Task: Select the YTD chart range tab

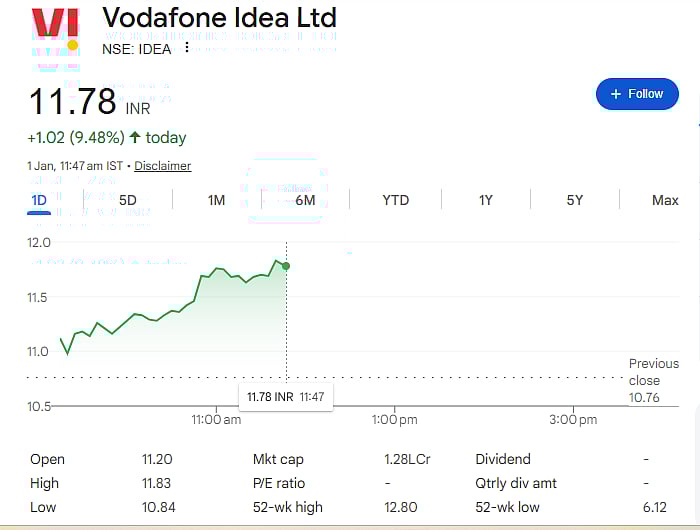Action: (395, 200)
